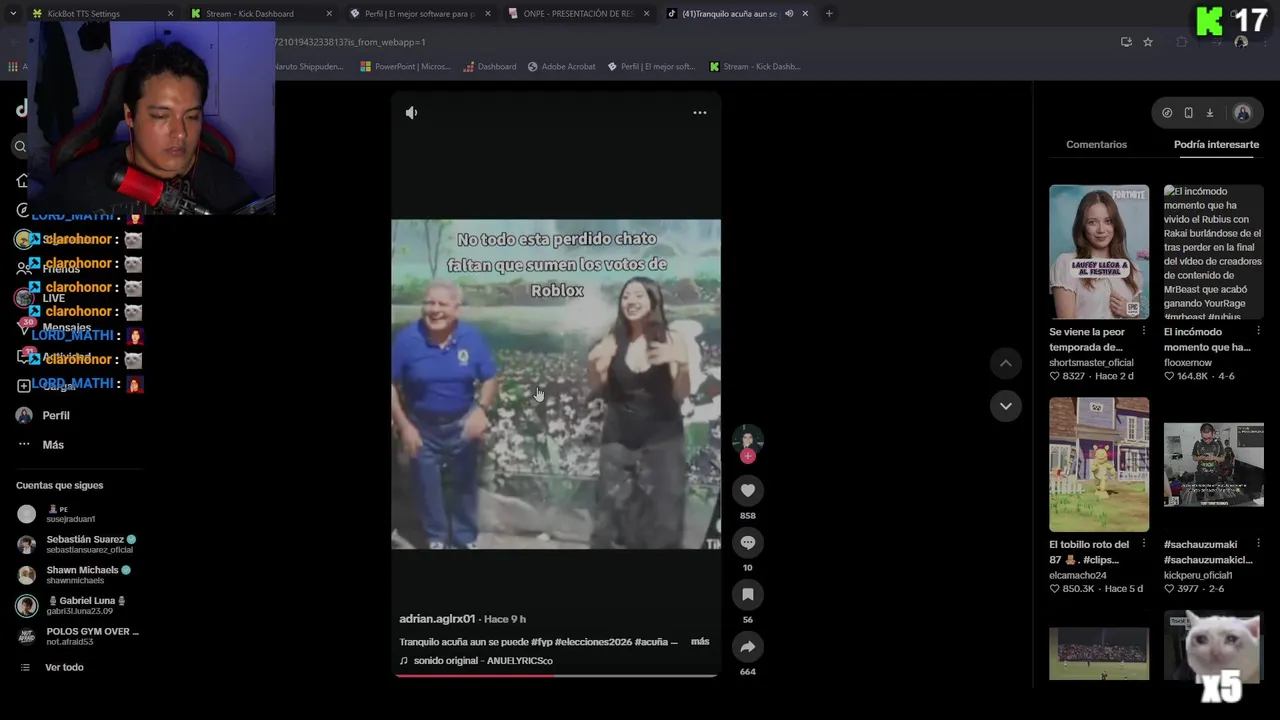Open the Chrome profile avatar in the toolbar
The image size is (1280, 720).
tap(1241, 42)
